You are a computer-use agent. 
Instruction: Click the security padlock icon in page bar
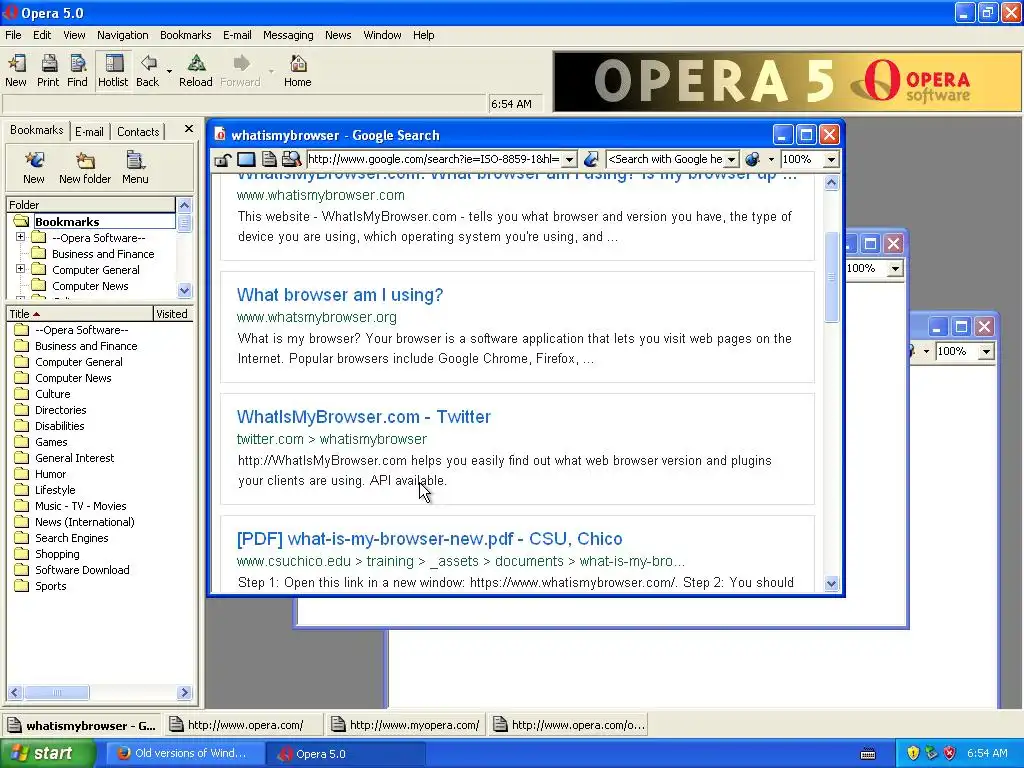(x=223, y=159)
